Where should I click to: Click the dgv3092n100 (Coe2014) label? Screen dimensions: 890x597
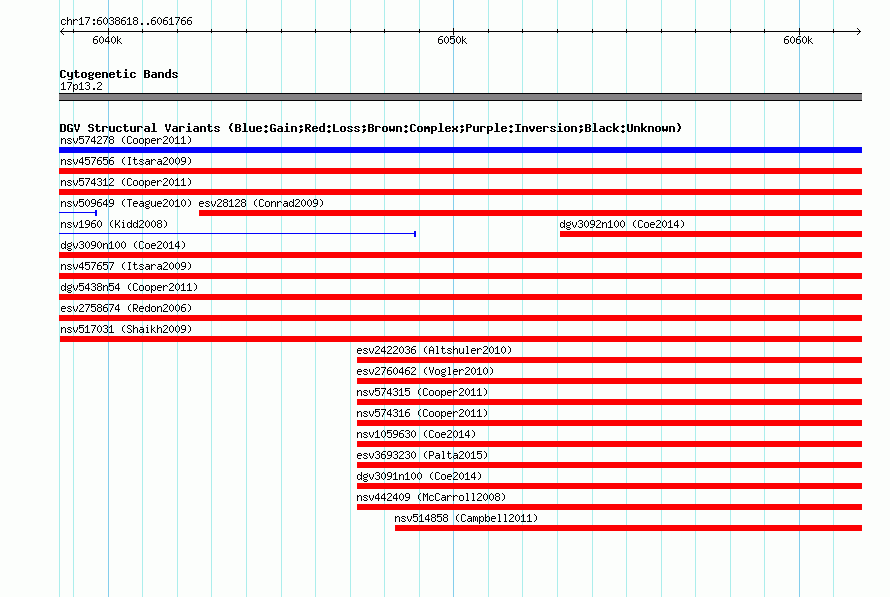pyautogui.click(x=622, y=224)
